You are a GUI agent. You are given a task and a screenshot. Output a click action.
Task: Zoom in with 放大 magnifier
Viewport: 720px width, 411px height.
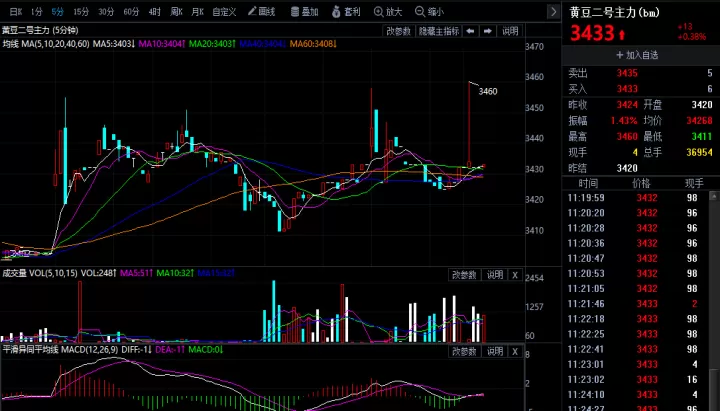(388, 11)
